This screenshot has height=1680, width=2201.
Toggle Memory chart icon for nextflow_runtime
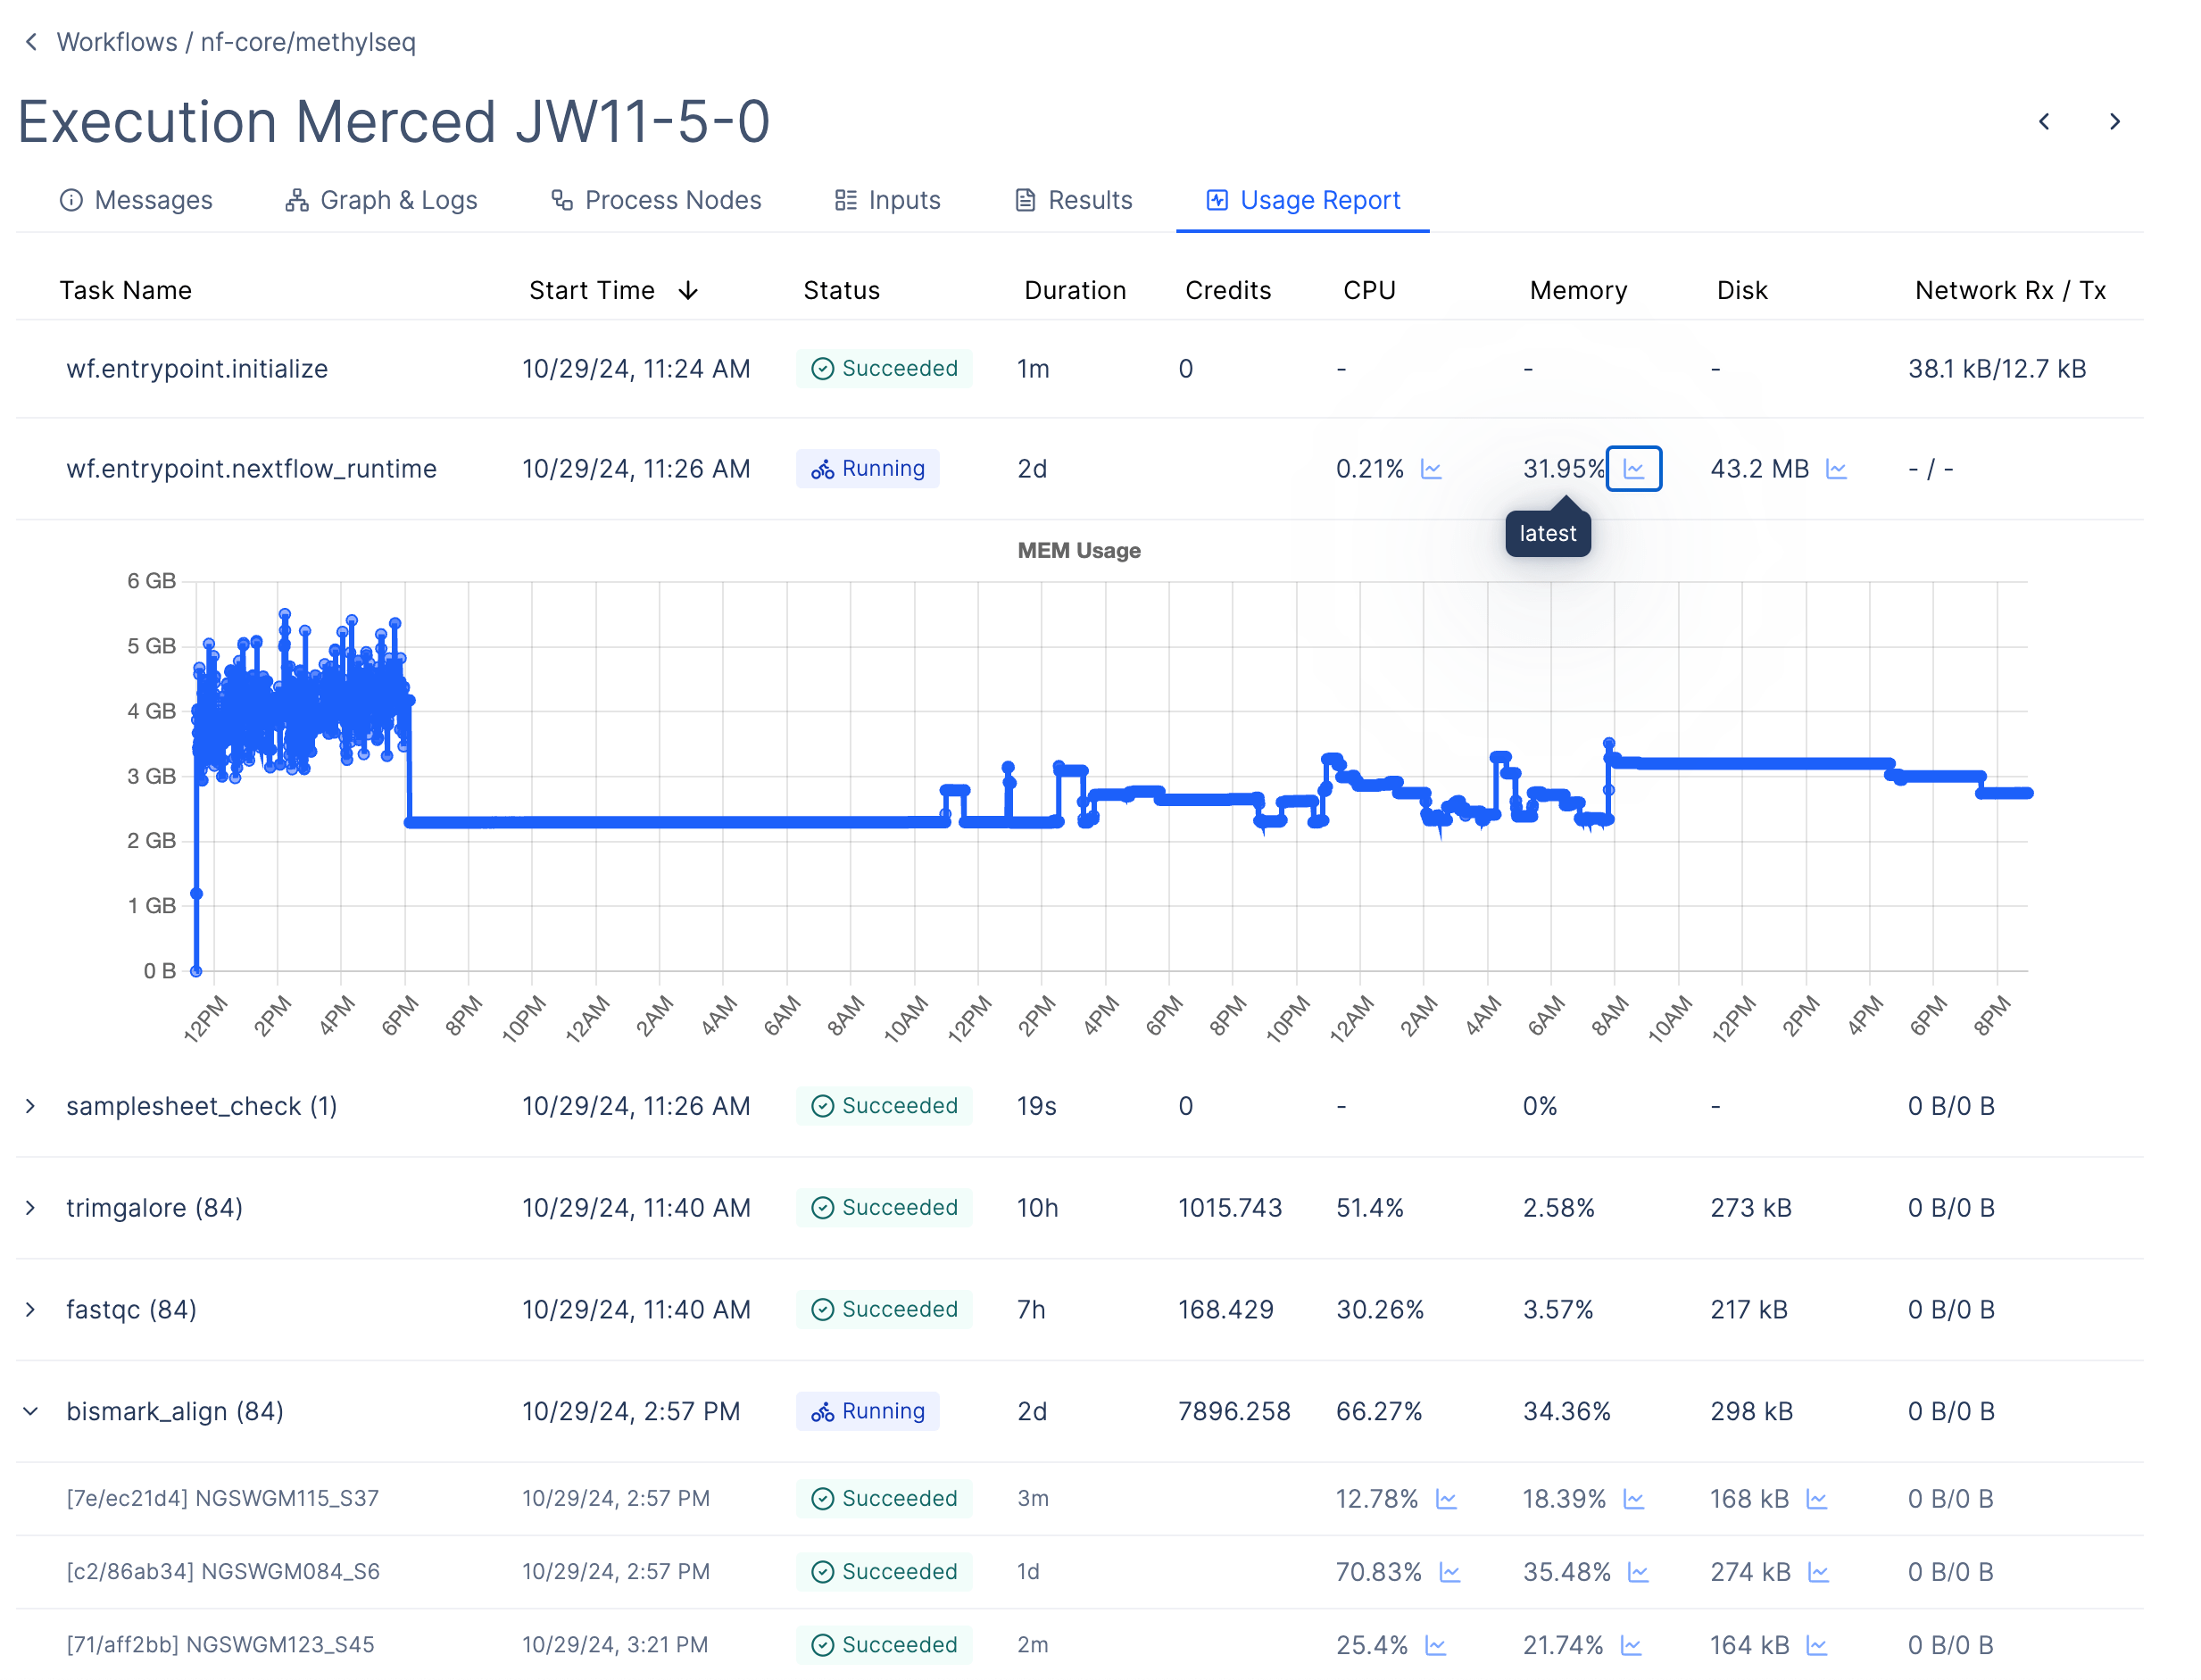(x=1633, y=469)
